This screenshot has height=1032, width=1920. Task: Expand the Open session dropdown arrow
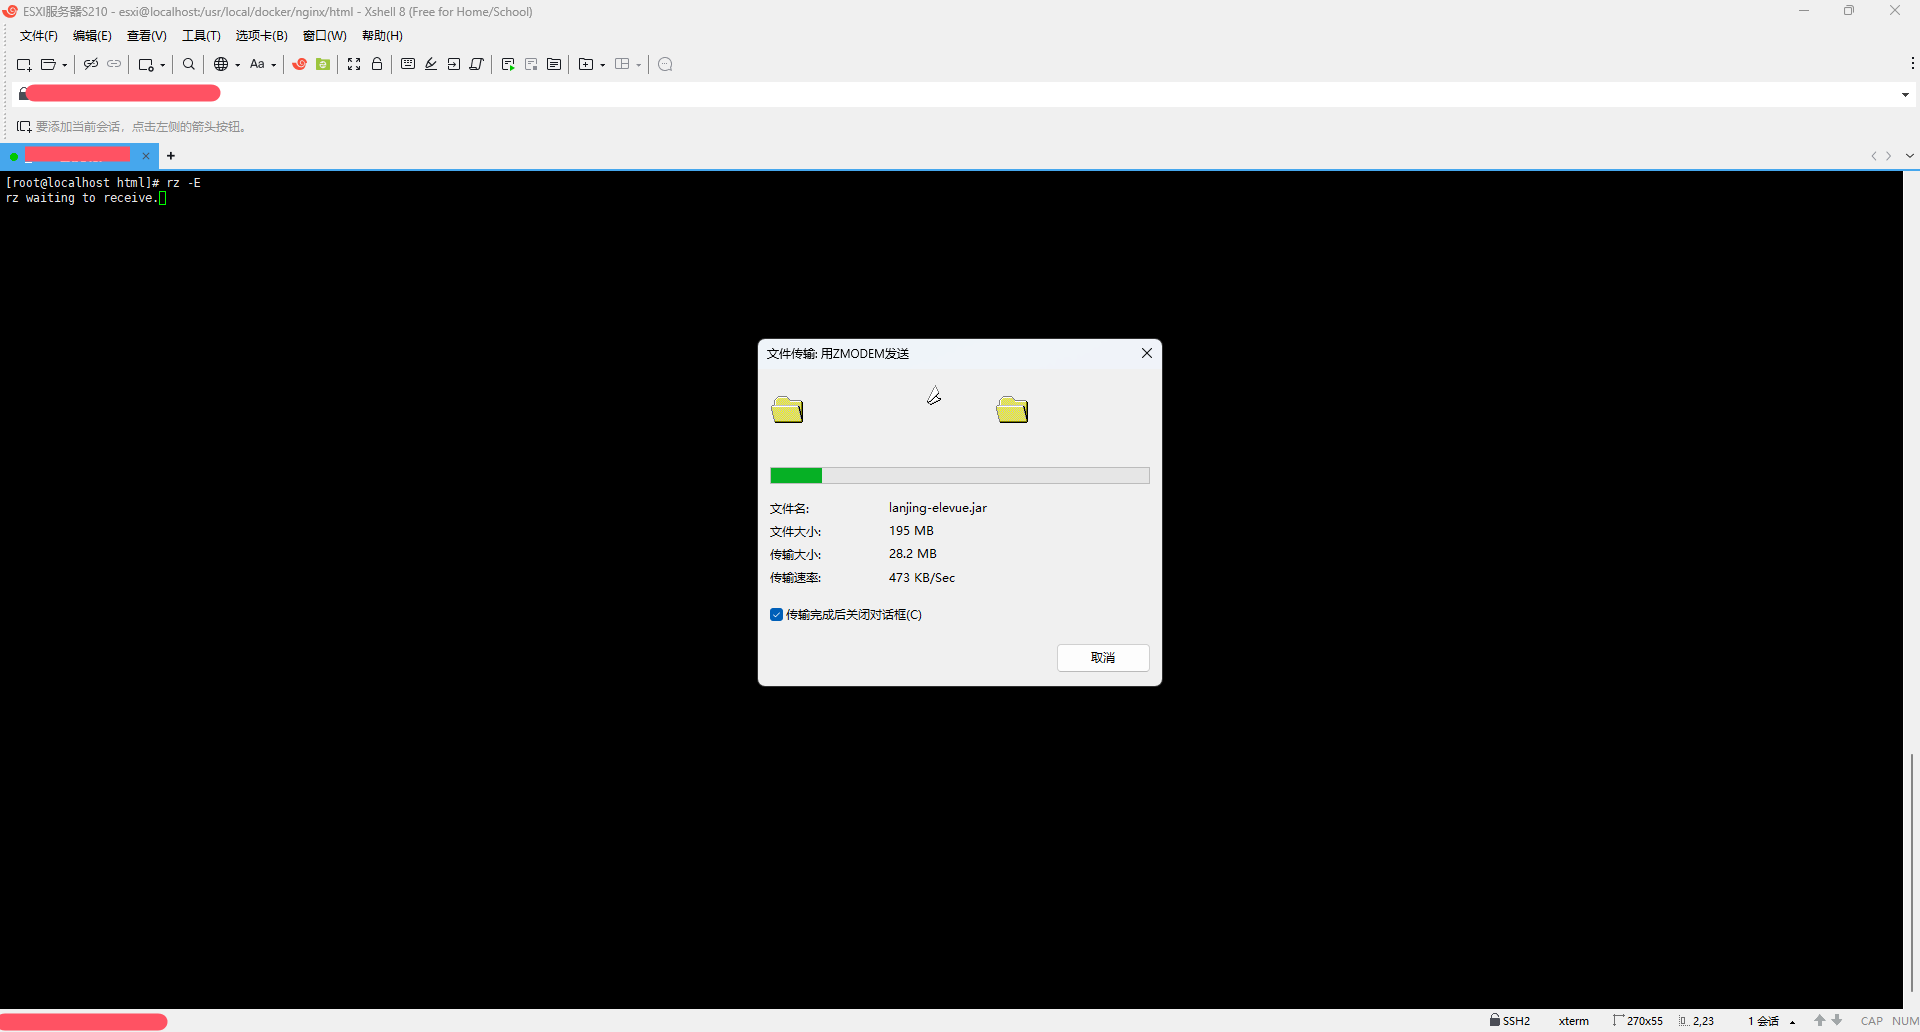pyautogui.click(x=65, y=65)
